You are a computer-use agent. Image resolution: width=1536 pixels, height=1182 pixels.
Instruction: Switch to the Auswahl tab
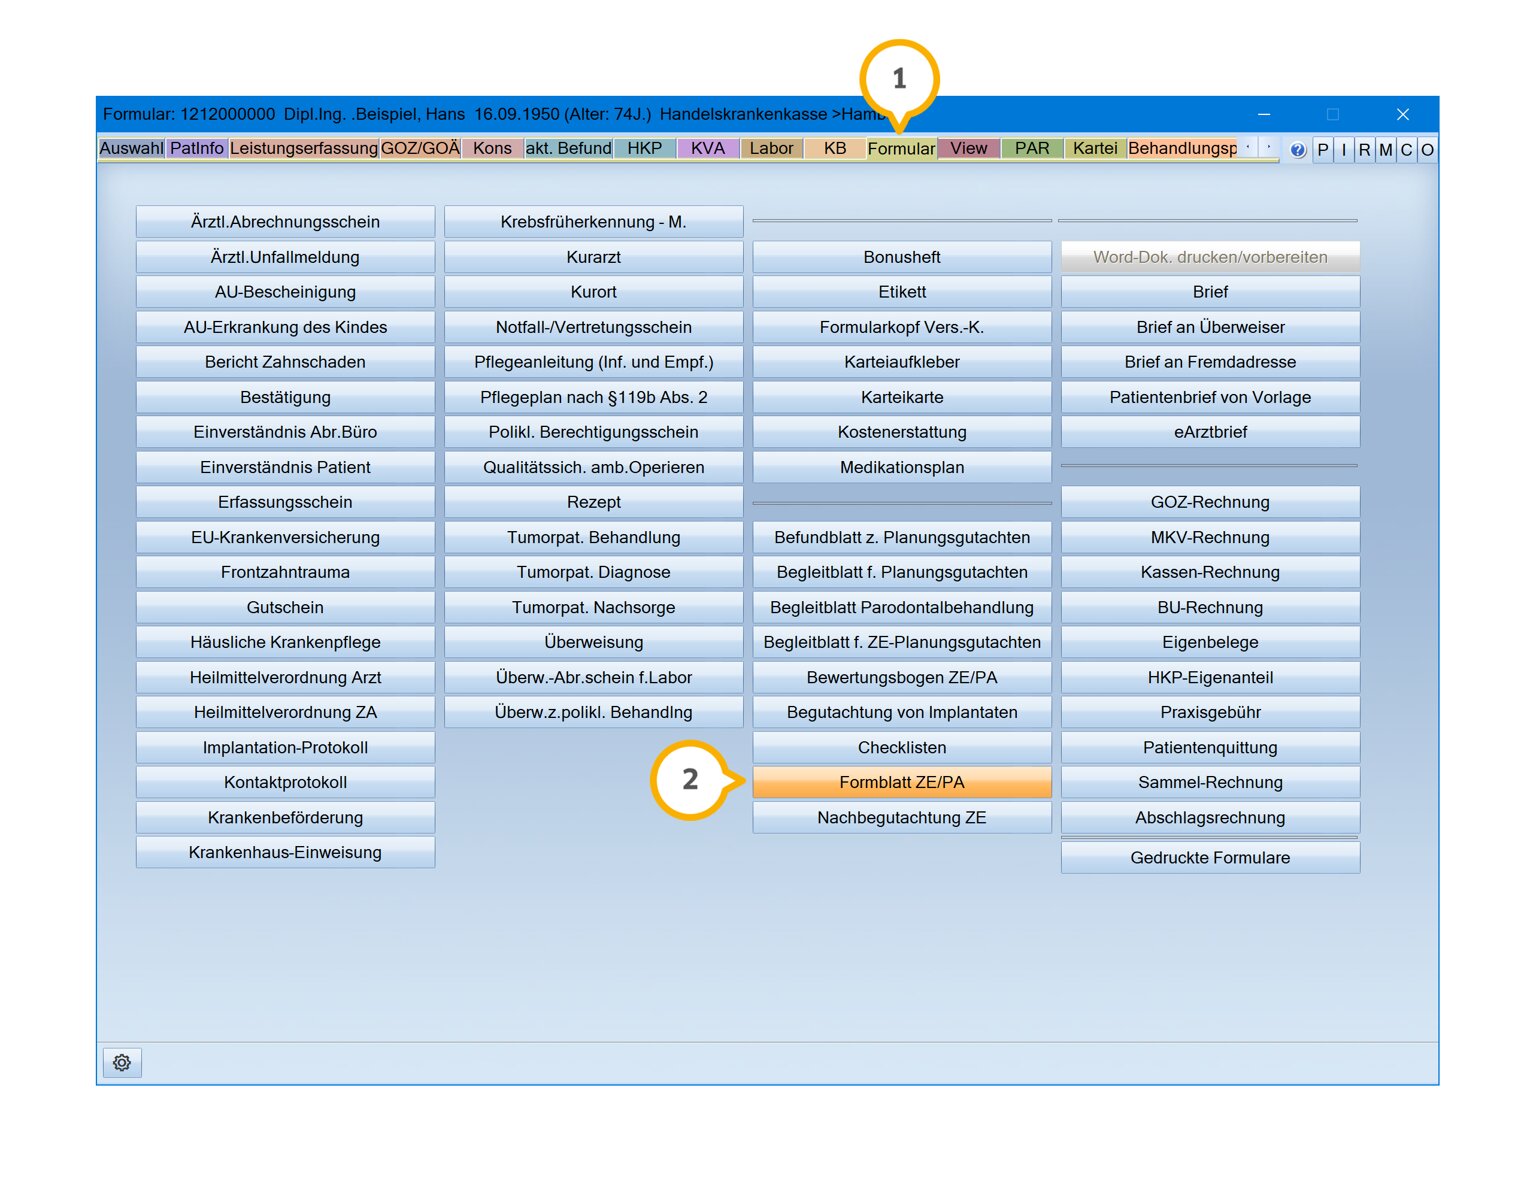point(131,148)
